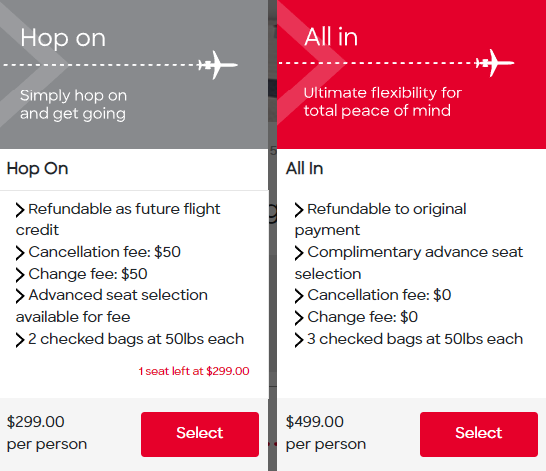The height and width of the screenshot is (471, 546).
Task: Click the $499.00 per person price text
Action: tap(326, 433)
